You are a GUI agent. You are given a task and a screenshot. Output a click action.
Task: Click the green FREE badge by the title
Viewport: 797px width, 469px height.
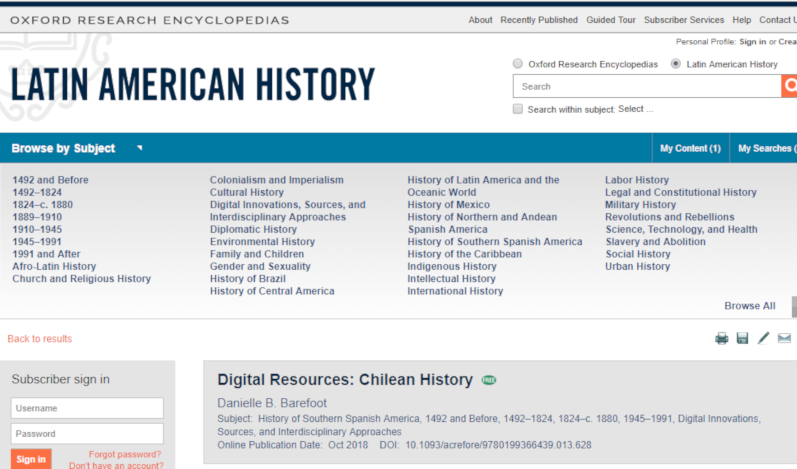[489, 380]
